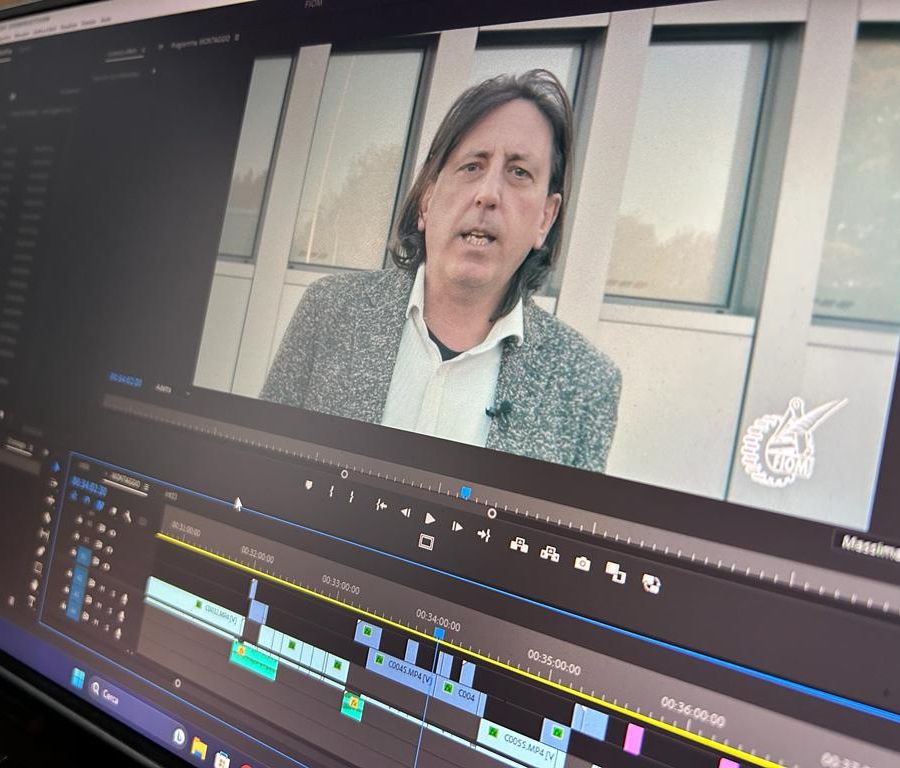Click Add Marker button in Program monitor
The image size is (900, 768).
pos(309,485)
